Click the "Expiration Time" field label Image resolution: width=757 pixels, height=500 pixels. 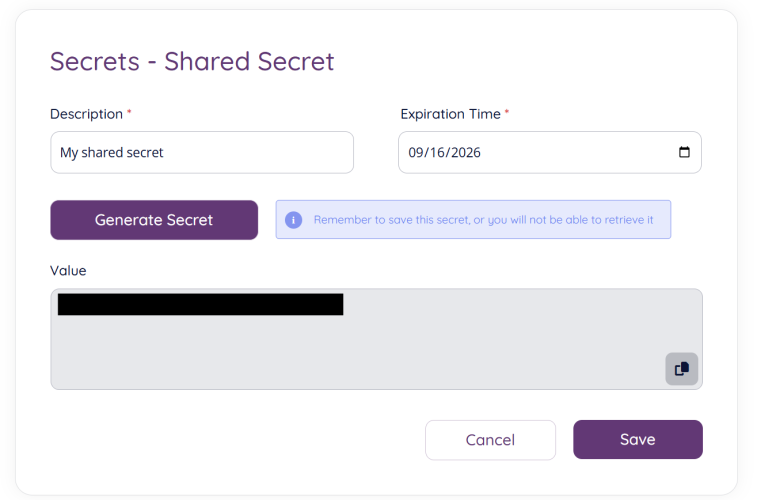click(450, 114)
